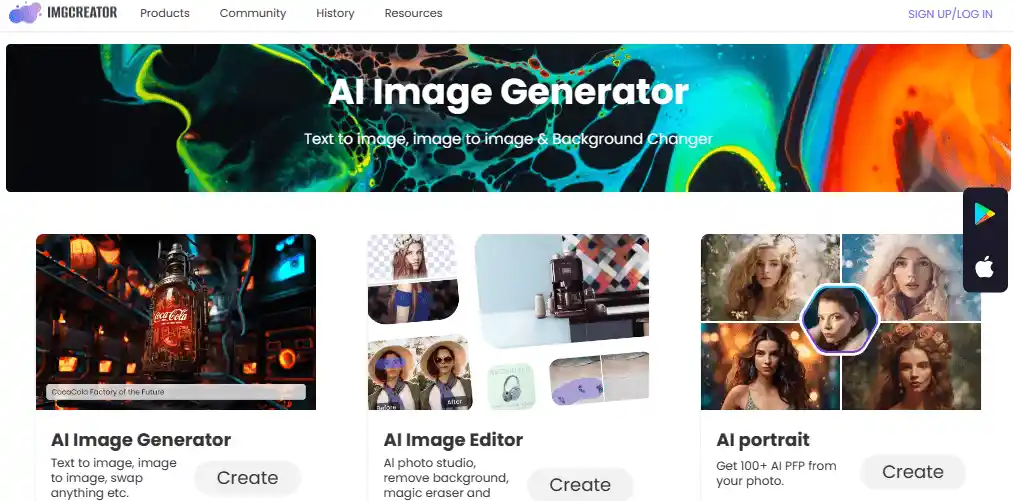
Task: Click the IMGCREATOR logo icon
Action: coord(25,13)
